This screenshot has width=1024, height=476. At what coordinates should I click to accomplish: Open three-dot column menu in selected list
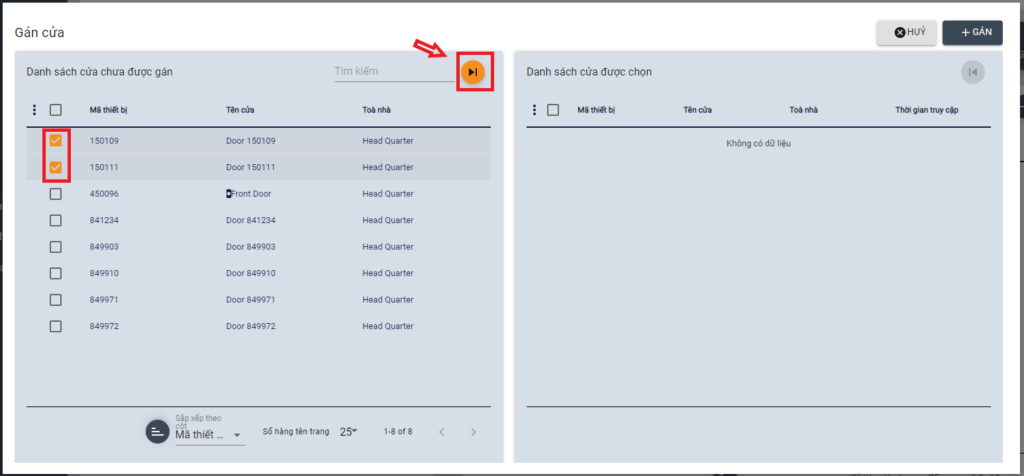534,110
